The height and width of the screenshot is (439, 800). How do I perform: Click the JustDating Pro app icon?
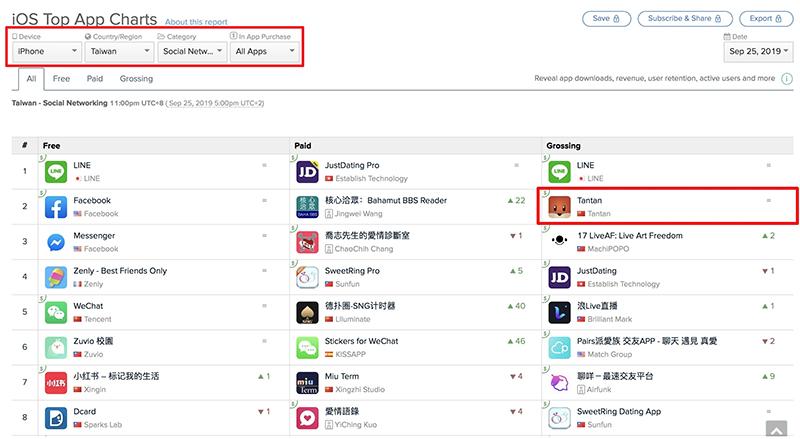(308, 172)
